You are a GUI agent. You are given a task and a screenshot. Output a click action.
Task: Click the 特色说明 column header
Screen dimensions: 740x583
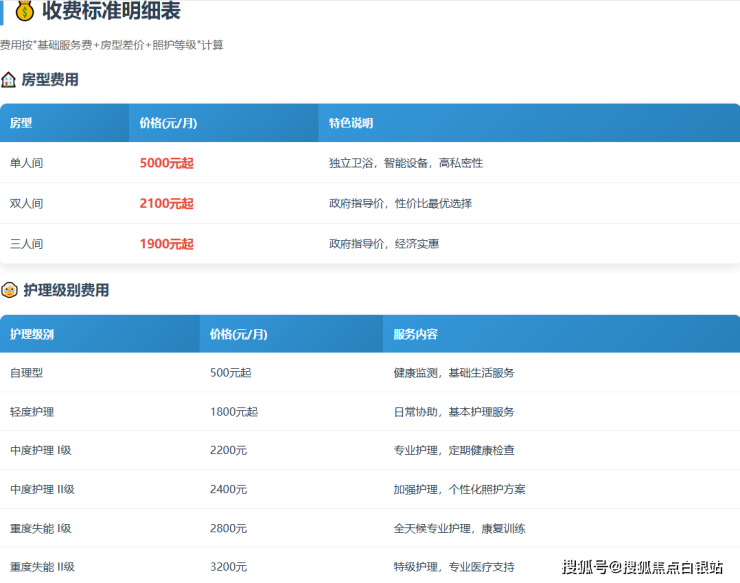[351, 123]
